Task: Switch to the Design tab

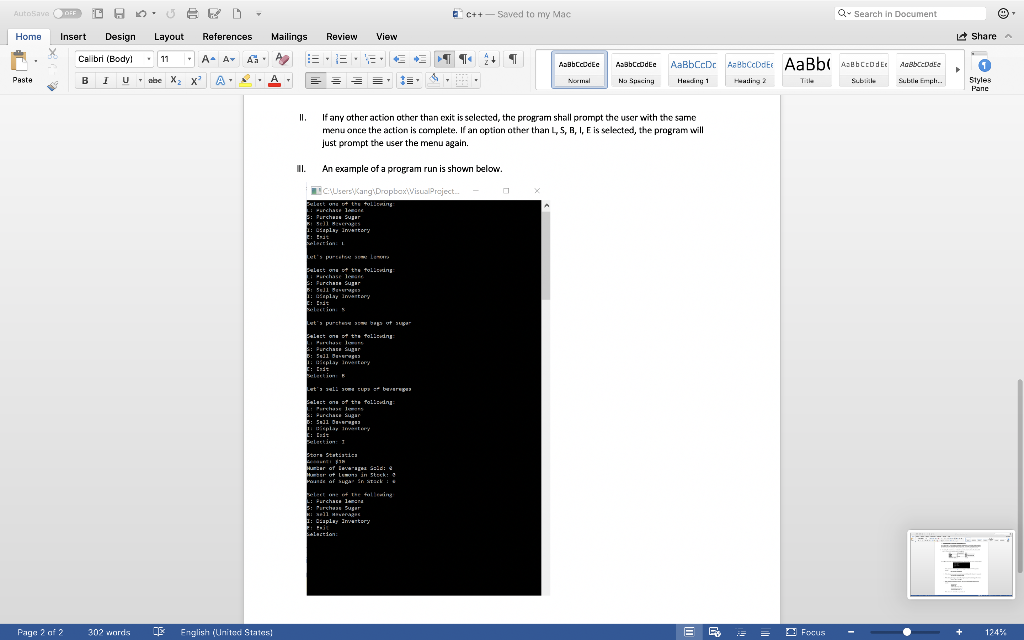Action: pyautogui.click(x=120, y=37)
